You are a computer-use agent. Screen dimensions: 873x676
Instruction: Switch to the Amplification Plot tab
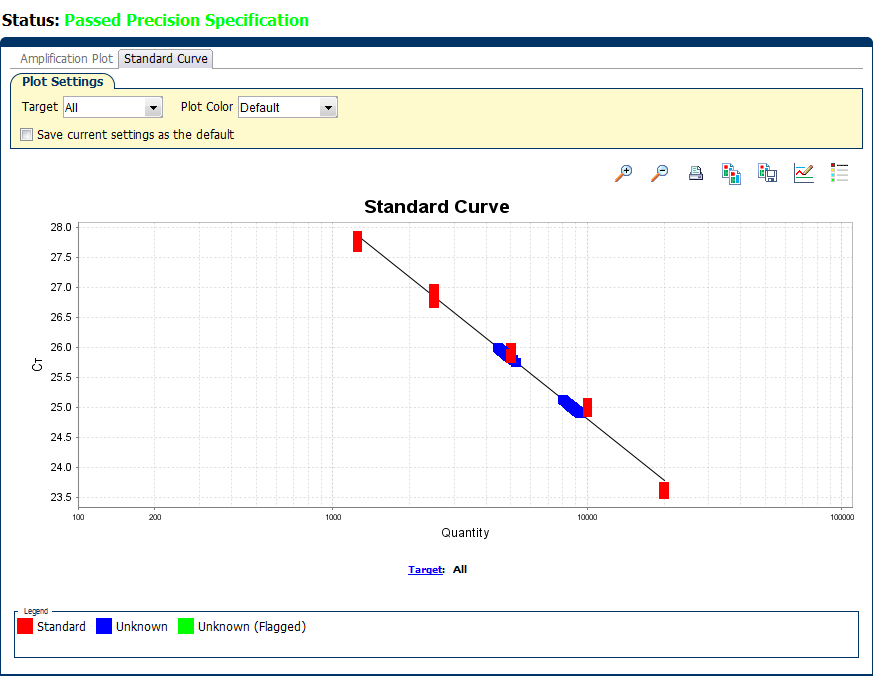(x=67, y=59)
